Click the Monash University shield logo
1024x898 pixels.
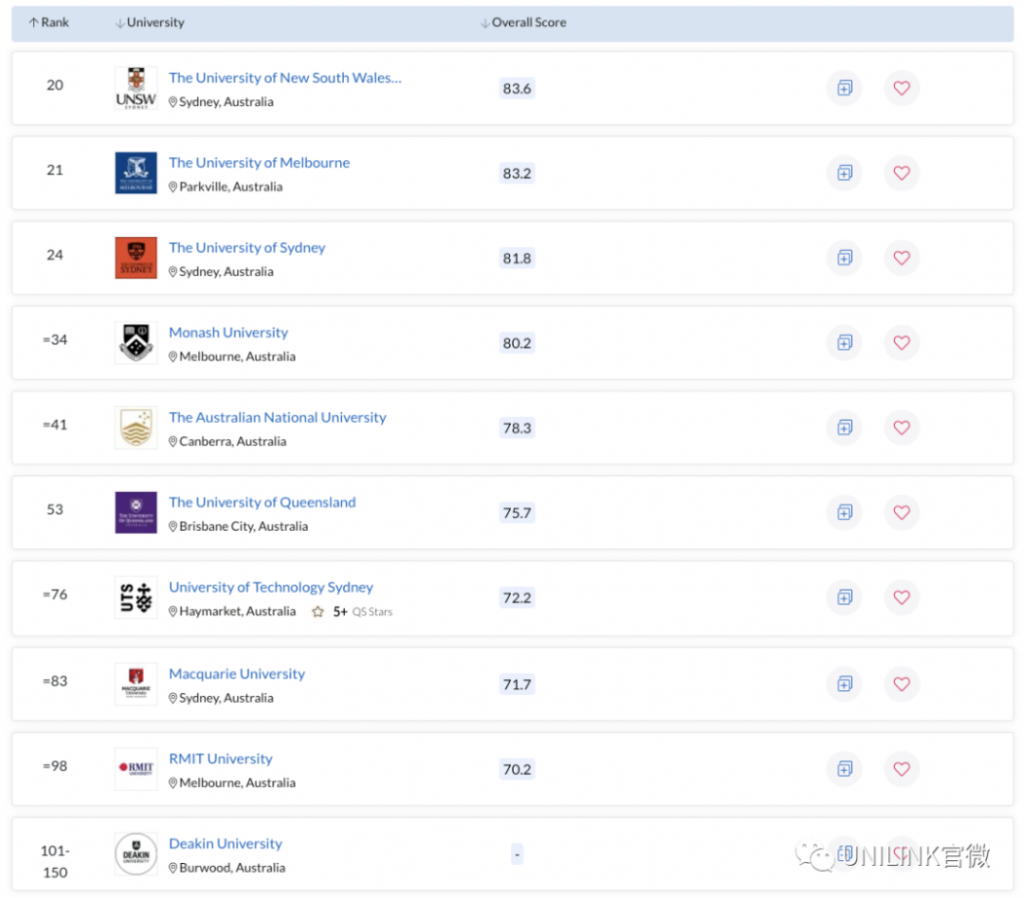point(136,343)
